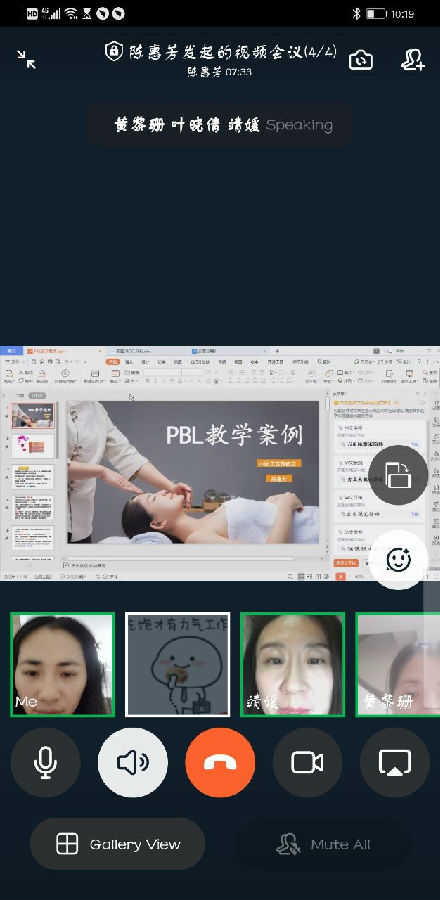
Task: Toggle the speaker output
Action: pos(133,763)
